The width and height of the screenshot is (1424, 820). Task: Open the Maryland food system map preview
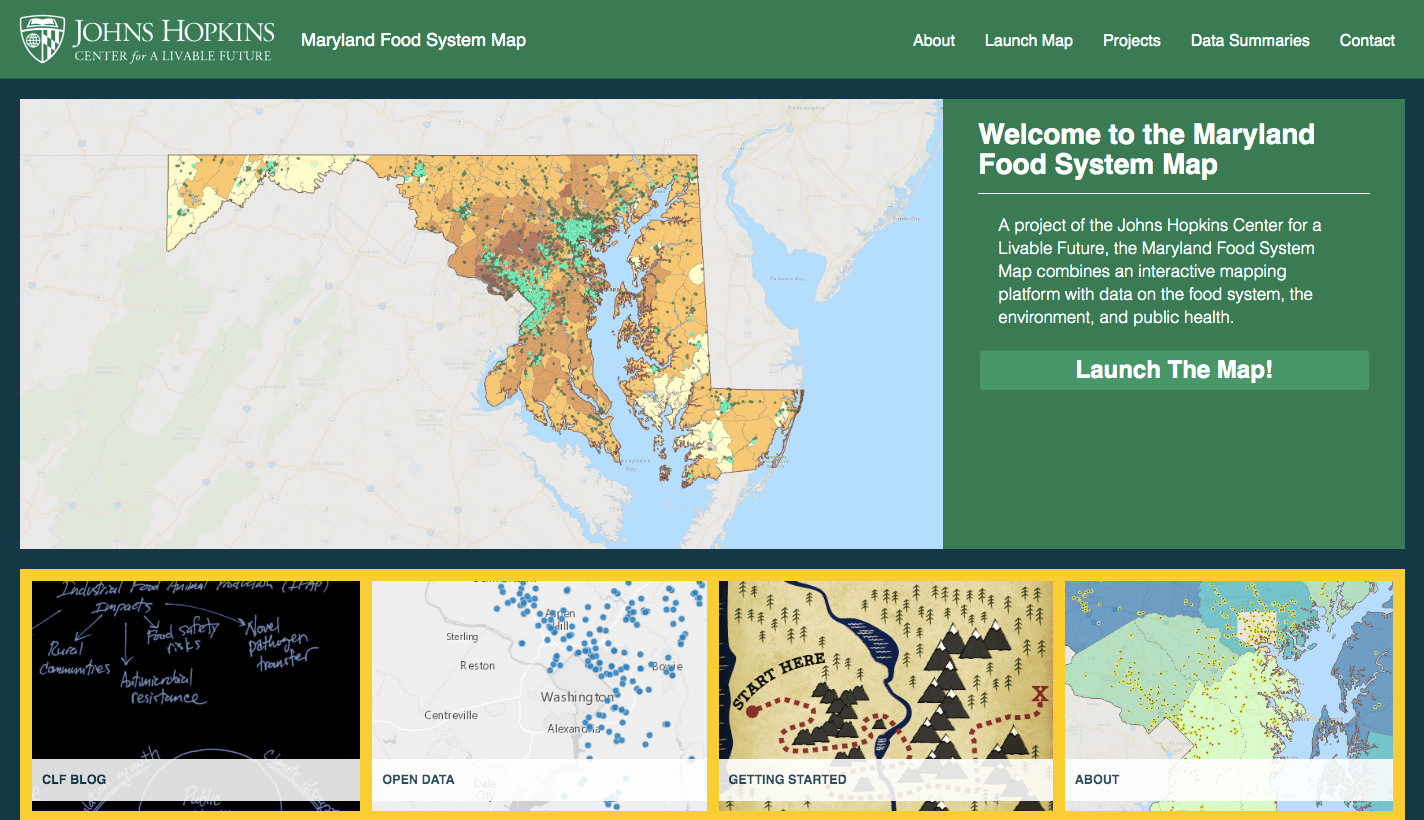481,324
